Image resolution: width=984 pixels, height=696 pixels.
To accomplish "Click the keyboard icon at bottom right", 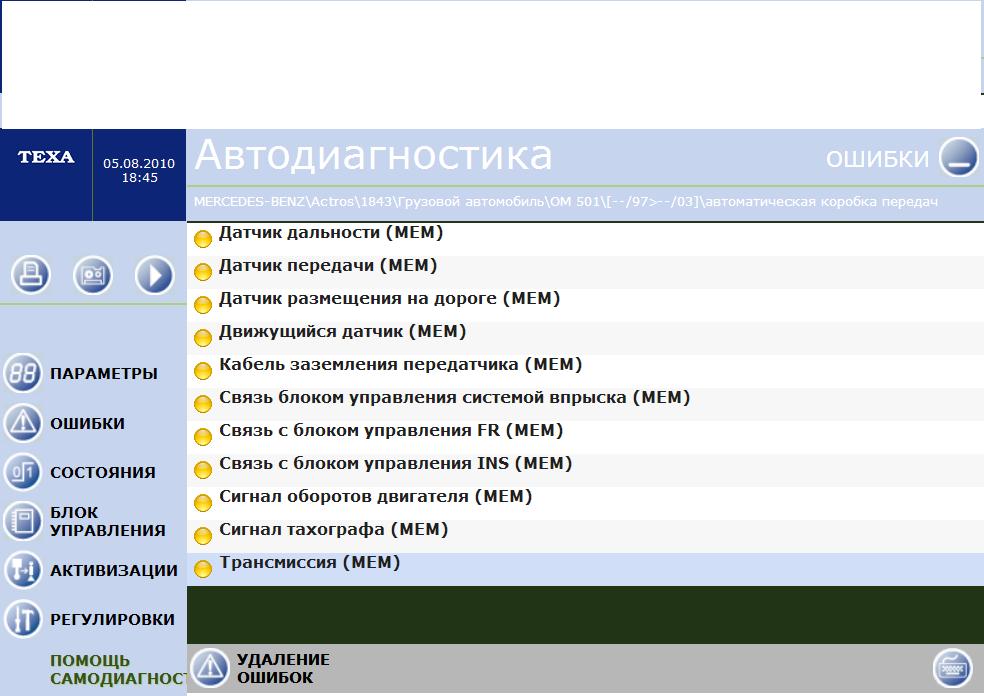I will pos(952,667).
